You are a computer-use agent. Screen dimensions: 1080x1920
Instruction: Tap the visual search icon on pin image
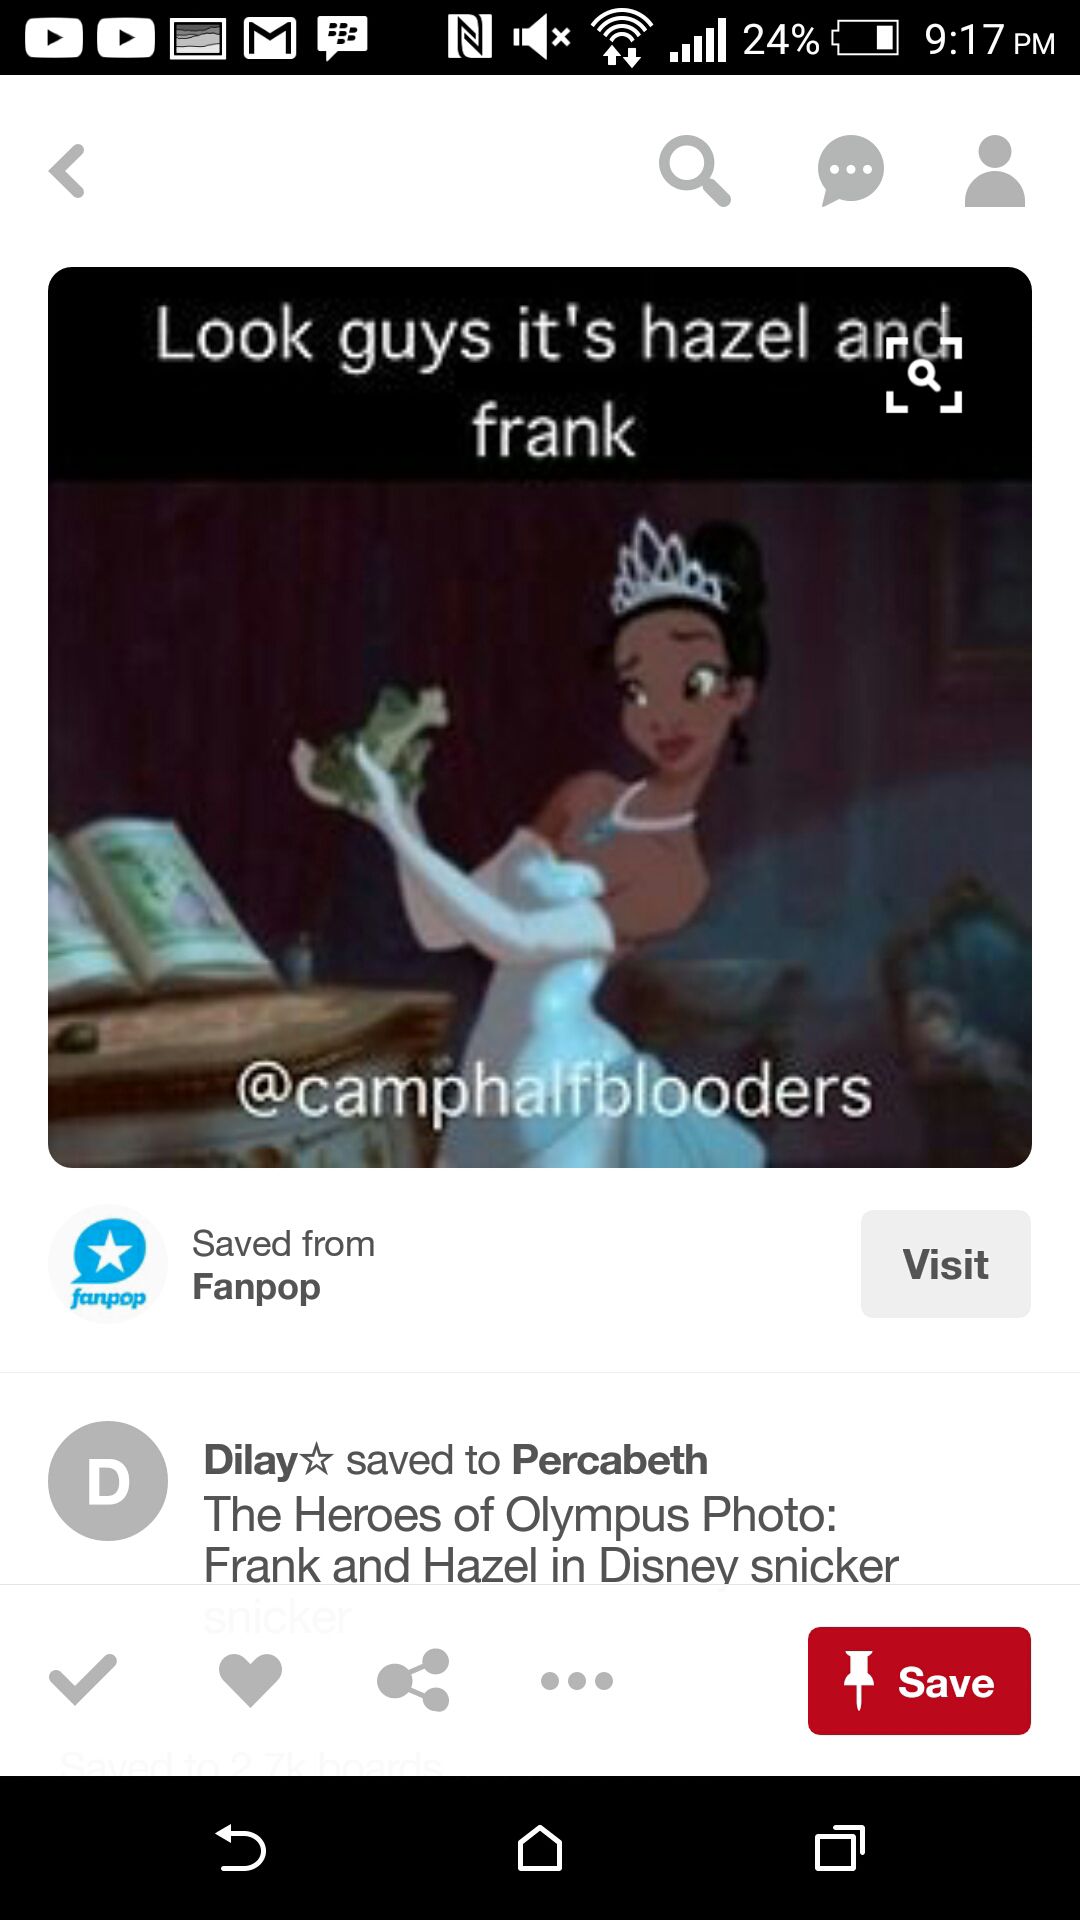924,375
